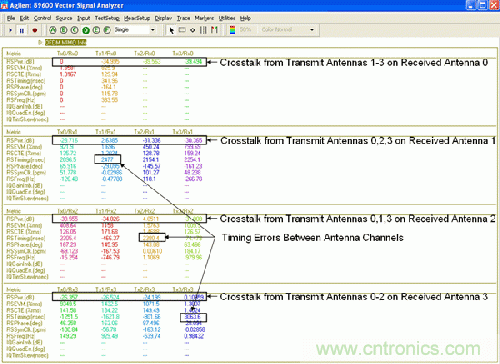Pick the diamond marker tool
Screen dimensions: 500x364
click(x=193, y=30)
